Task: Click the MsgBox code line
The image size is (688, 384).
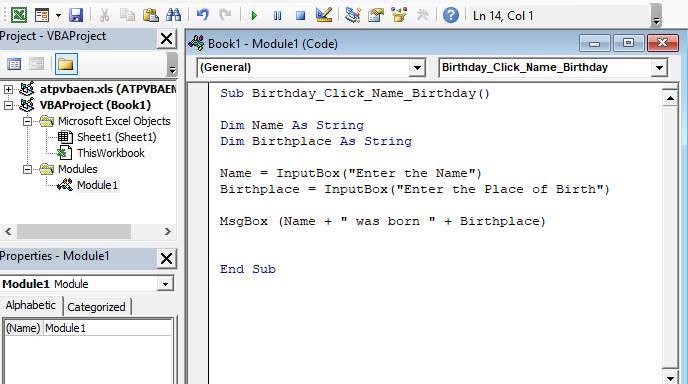Action: 383,221
